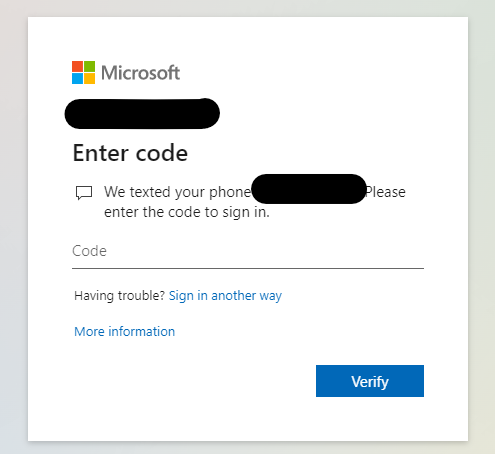Click the "Having trouble?" label

119,296
